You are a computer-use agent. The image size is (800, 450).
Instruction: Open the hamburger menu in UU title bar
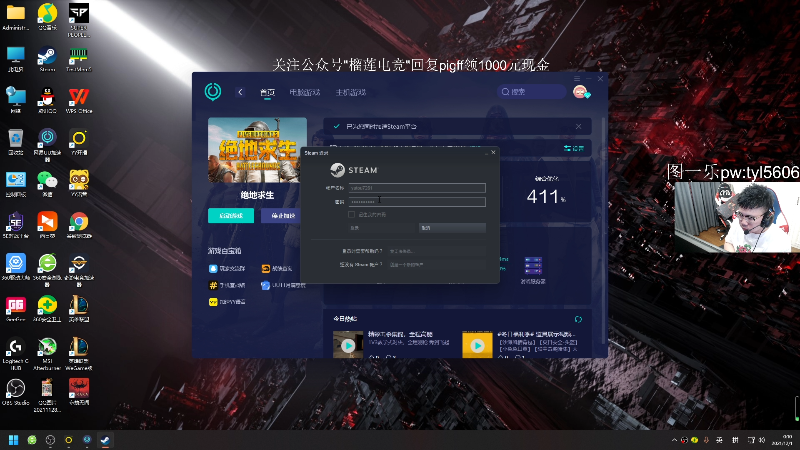click(x=577, y=79)
